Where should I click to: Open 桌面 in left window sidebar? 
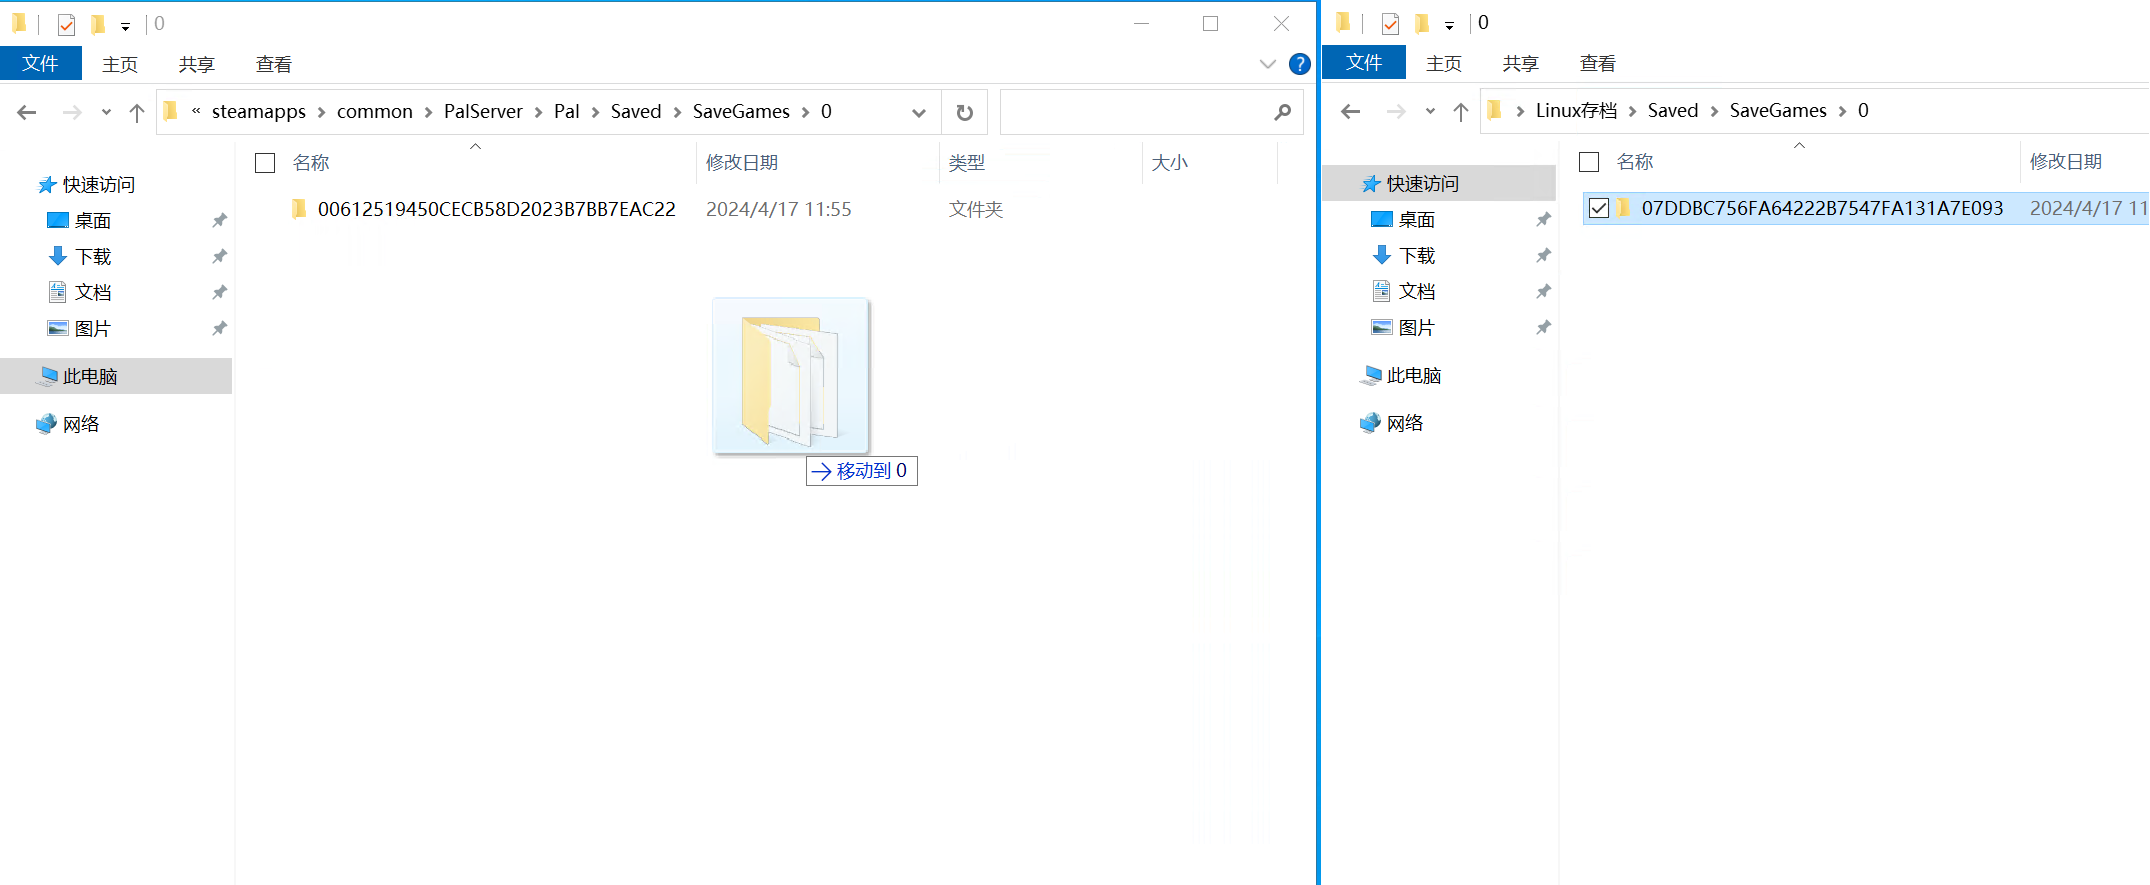(93, 220)
